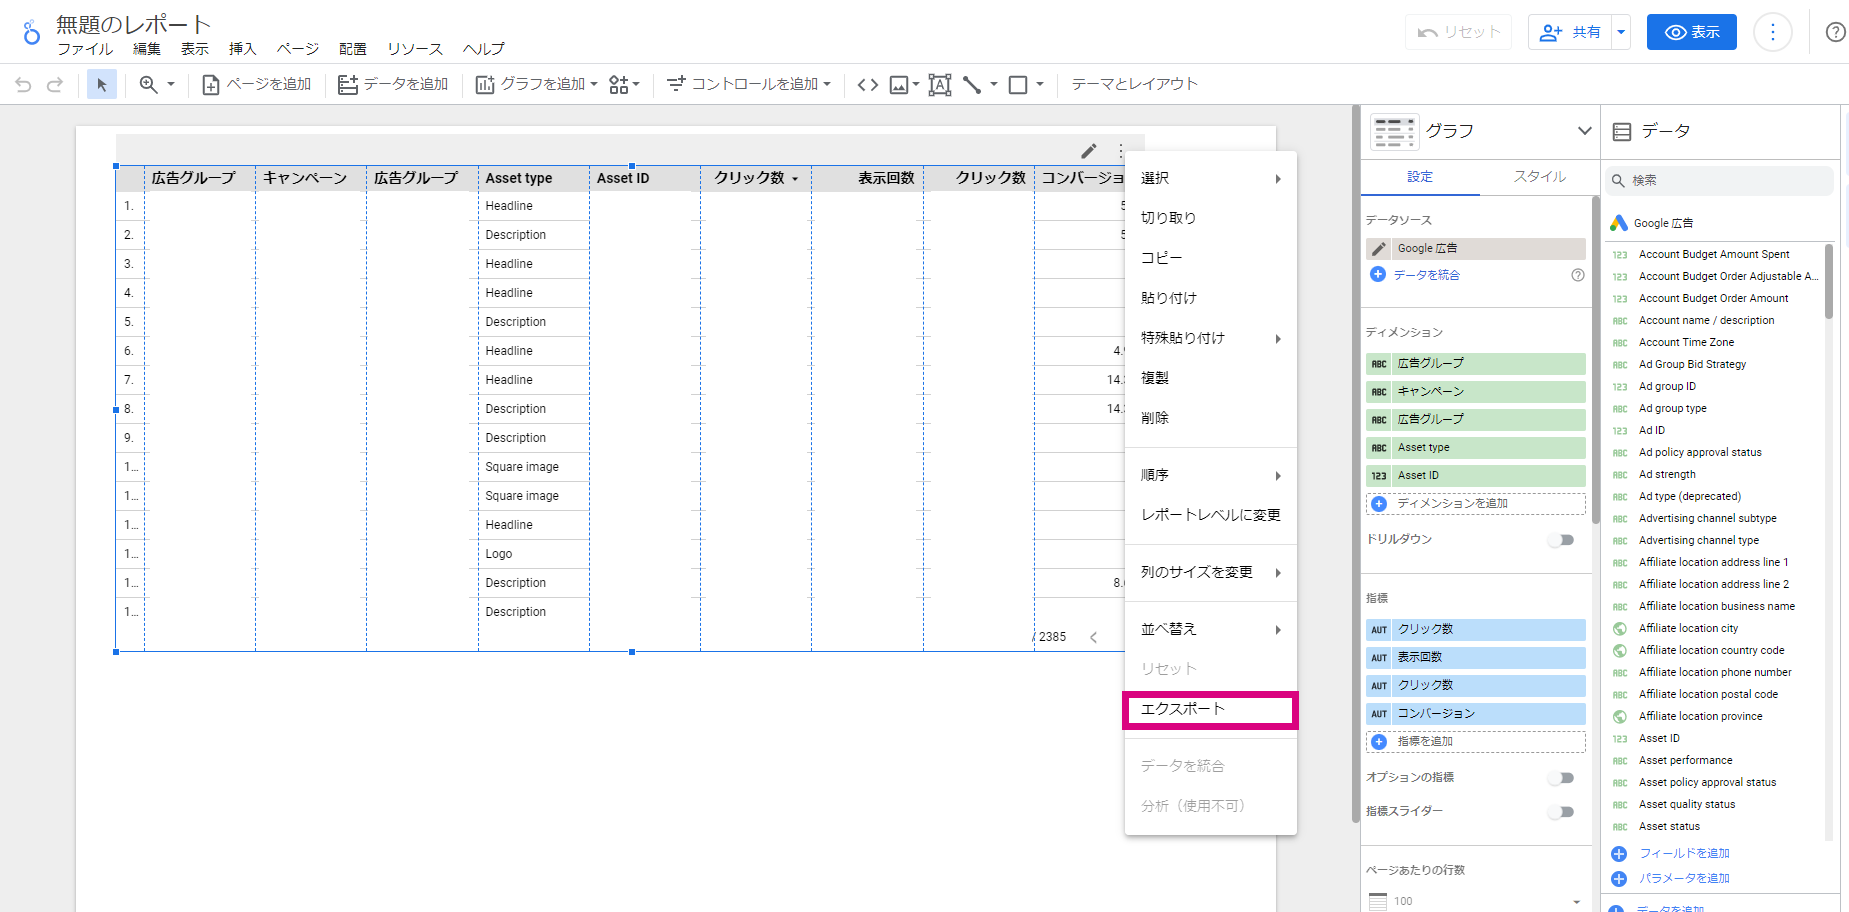Choose コピー in the context menu
Screen dimensions: 1849x912
tap(1211, 258)
